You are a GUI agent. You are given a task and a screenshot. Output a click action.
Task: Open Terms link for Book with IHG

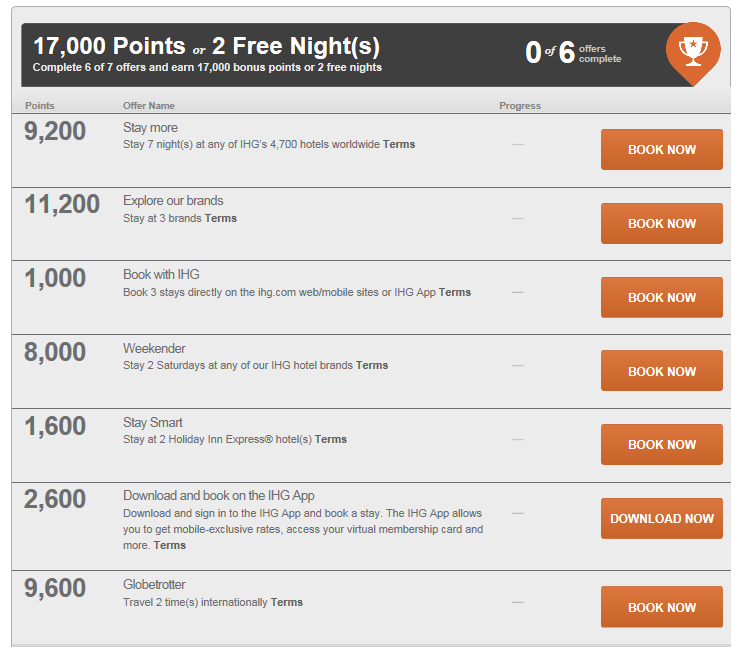coord(455,292)
